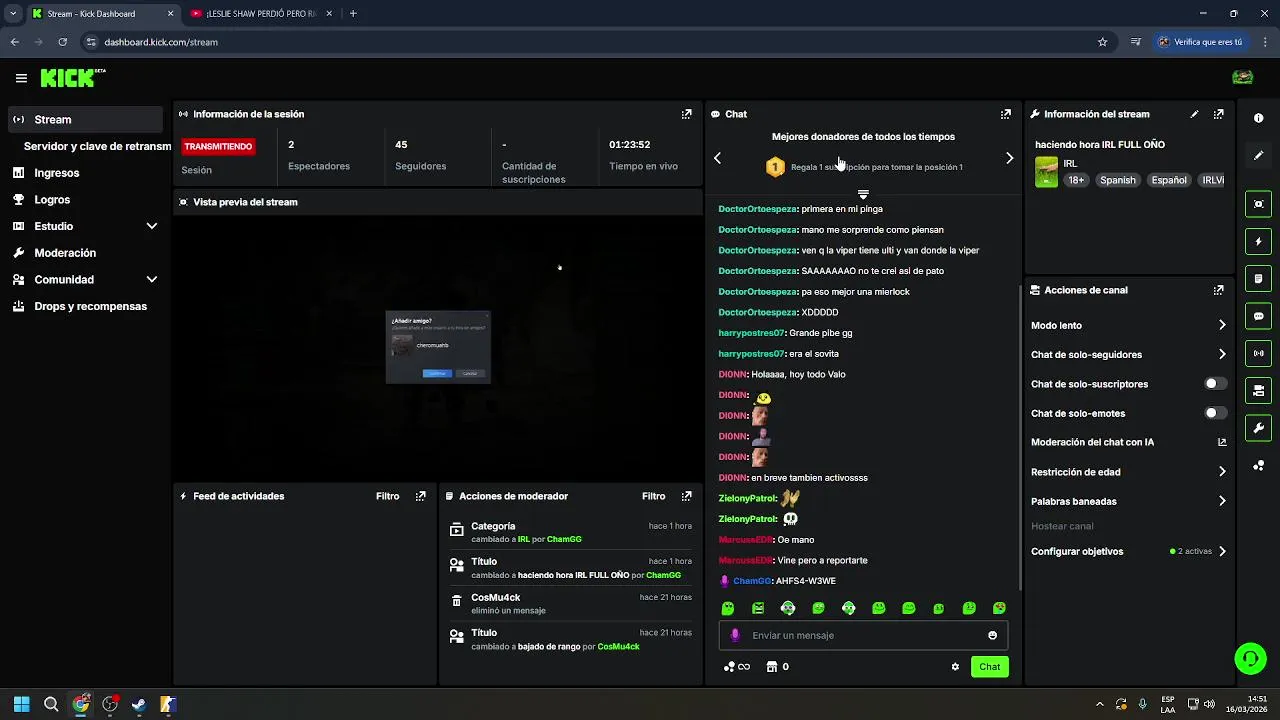Image resolution: width=1280 pixels, height=720 pixels.
Task: Pop out the Información del stream panel
Action: [x=1218, y=114]
